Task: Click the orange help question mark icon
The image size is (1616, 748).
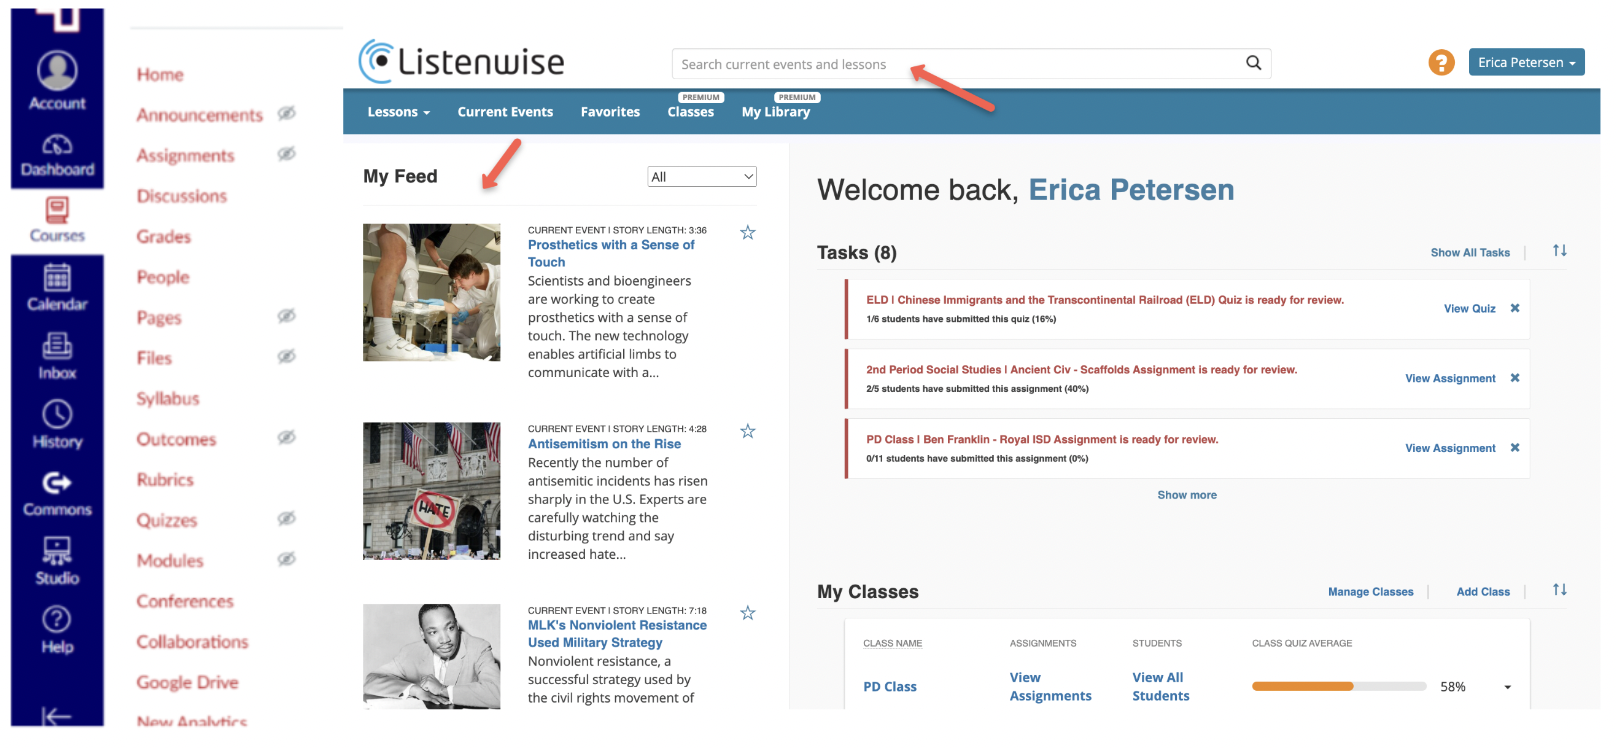Action: (1440, 63)
